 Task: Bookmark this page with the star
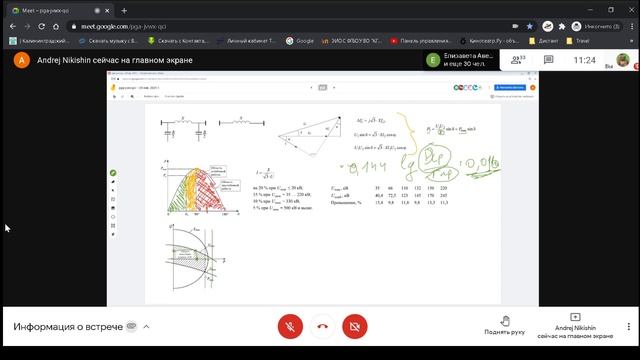click(529, 27)
